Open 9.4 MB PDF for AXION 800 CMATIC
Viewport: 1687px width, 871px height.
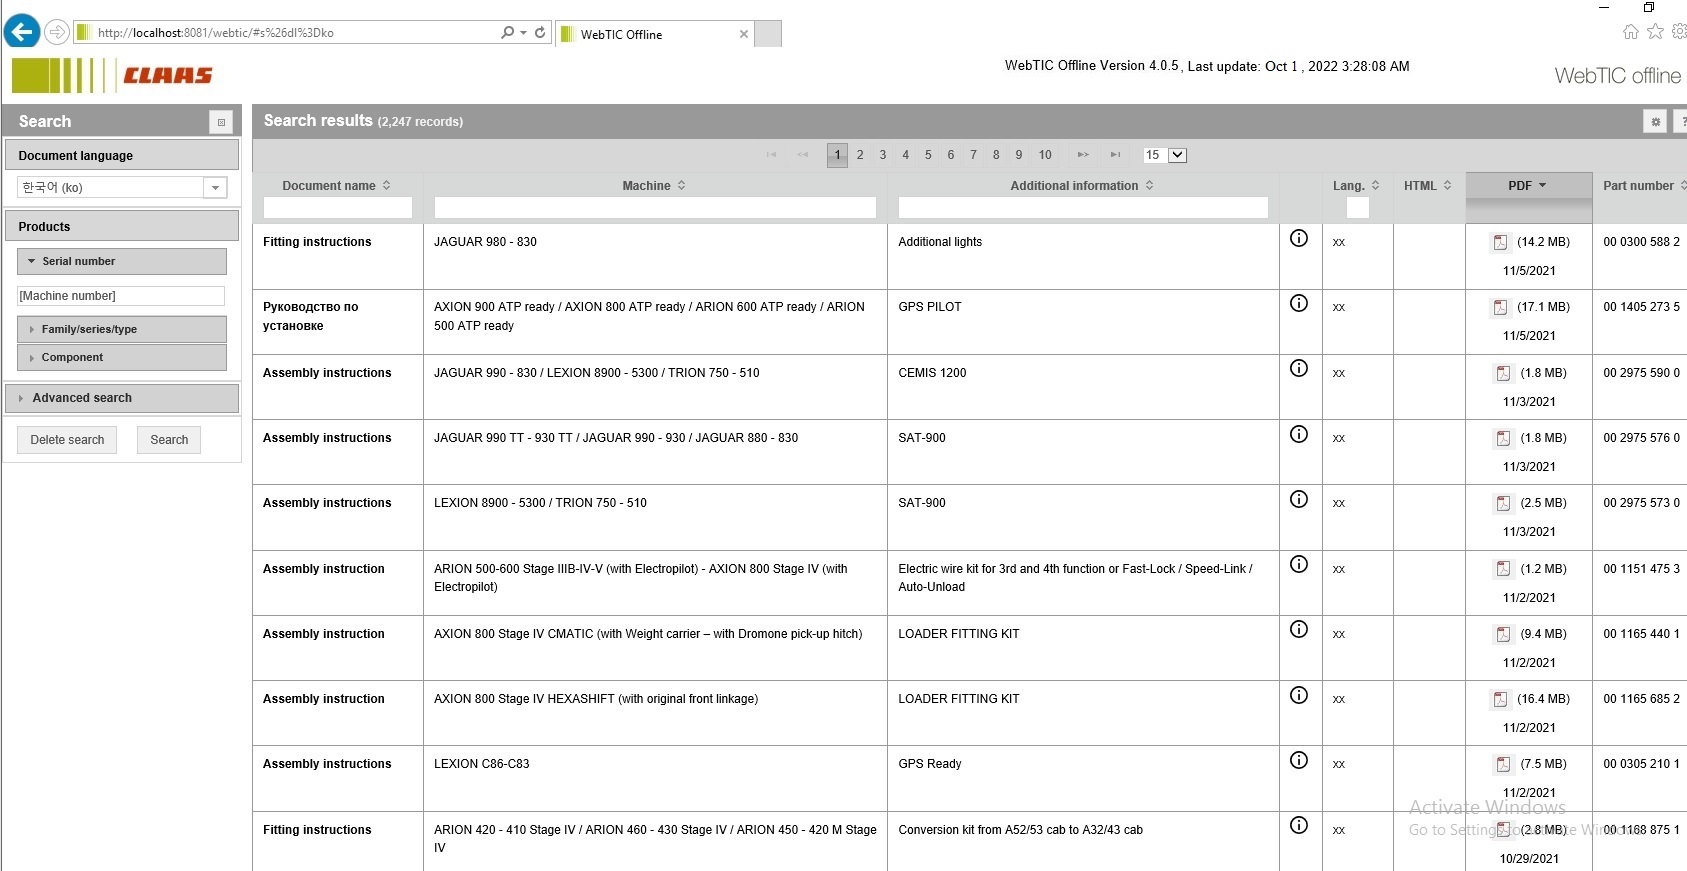click(1503, 634)
